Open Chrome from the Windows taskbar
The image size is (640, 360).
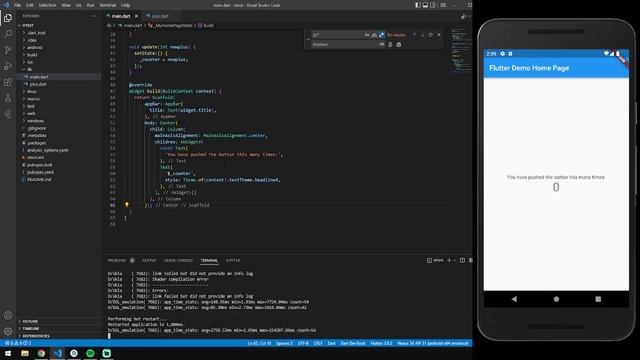coord(41,353)
